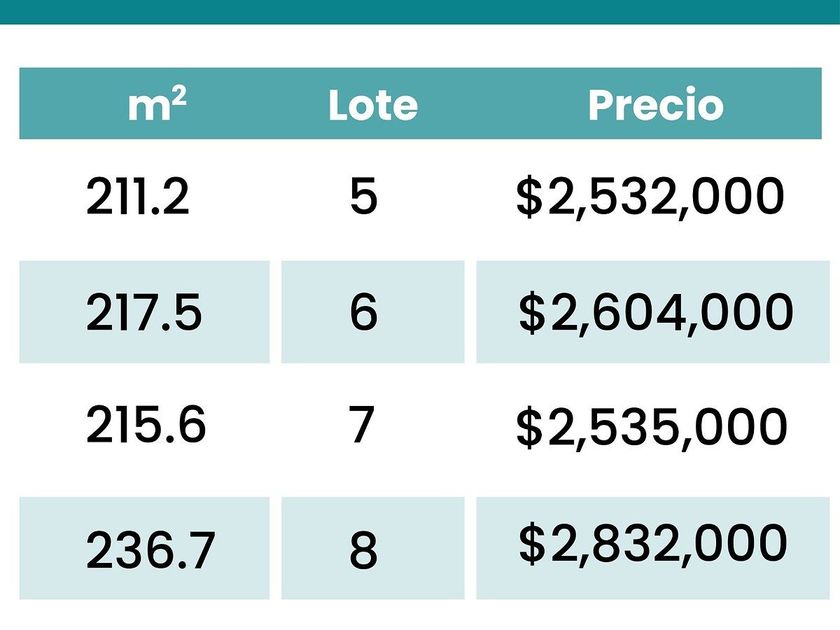The width and height of the screenshot is (840, 630).
Task: Click the m² column header
Action: 157,104
